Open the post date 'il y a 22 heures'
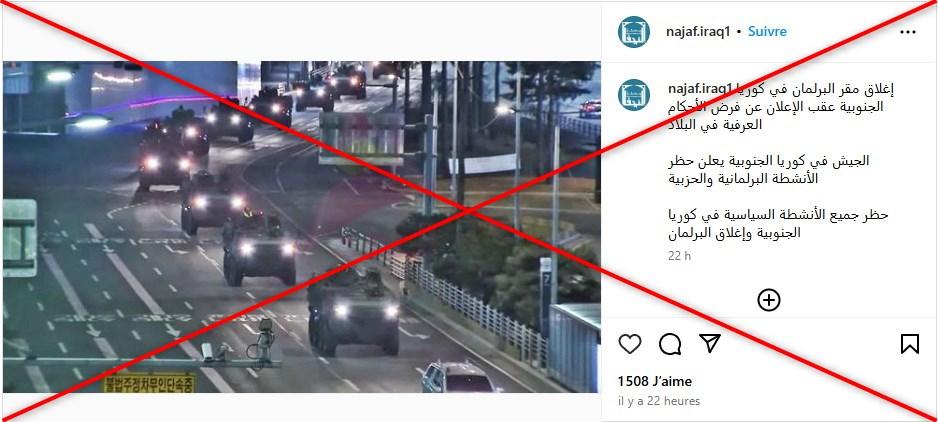The image size is (938, 422). pos(659,401)
